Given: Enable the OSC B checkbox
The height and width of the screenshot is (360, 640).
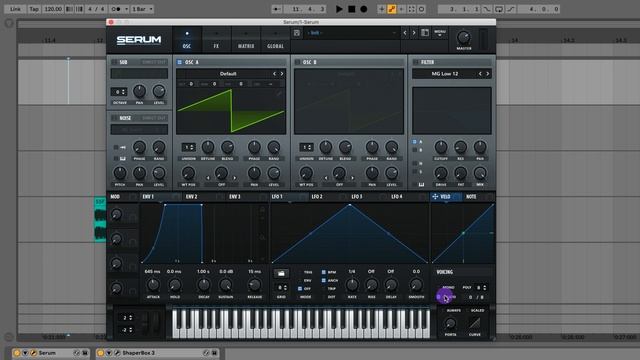Looking at the screenshot, I should [297, 62].
